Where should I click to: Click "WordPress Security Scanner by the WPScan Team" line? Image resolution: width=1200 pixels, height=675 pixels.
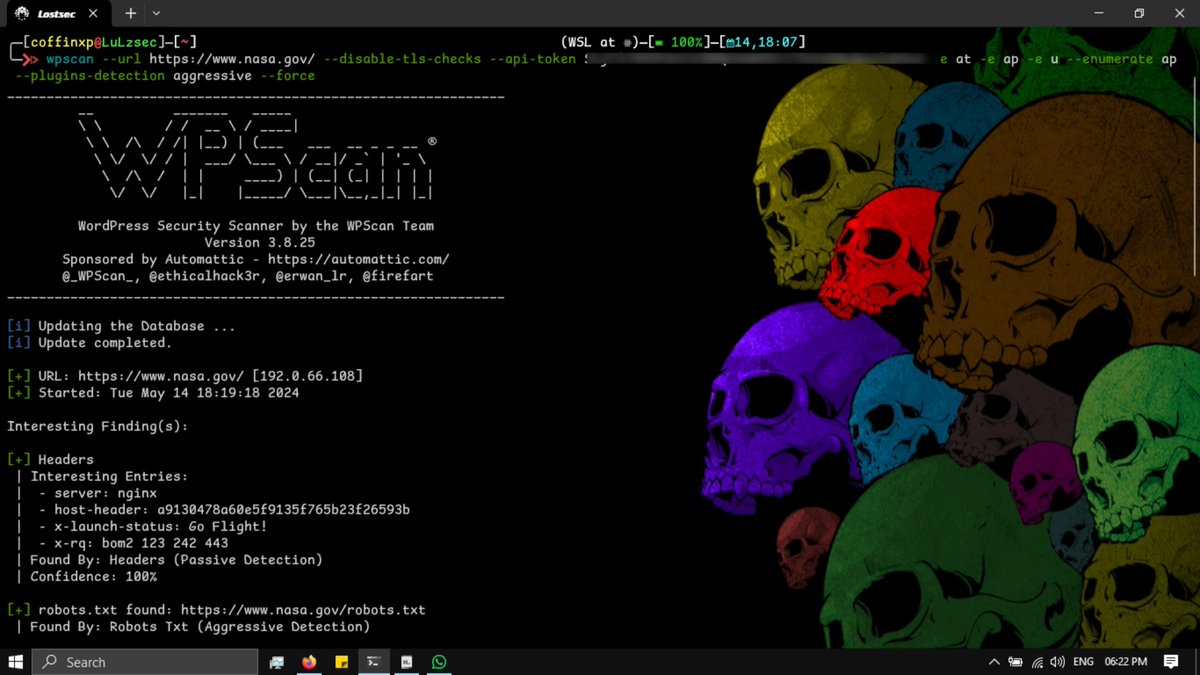point(256,226)
